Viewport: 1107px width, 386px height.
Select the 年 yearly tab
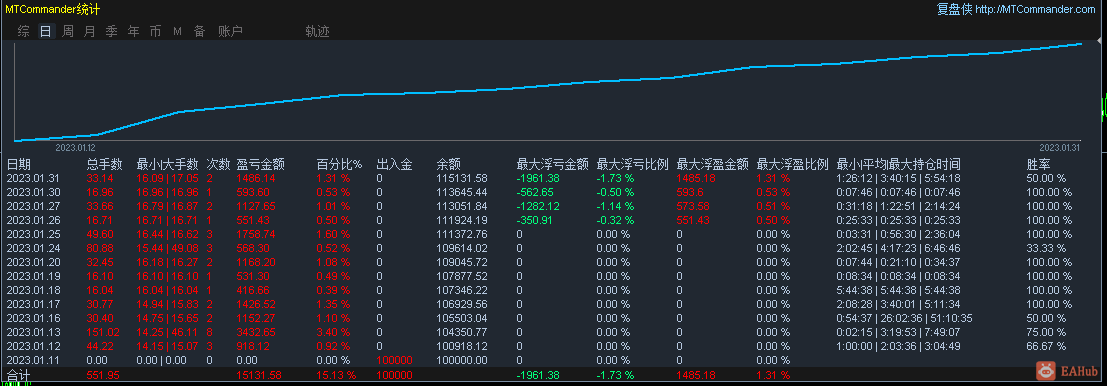pos(133,31)
